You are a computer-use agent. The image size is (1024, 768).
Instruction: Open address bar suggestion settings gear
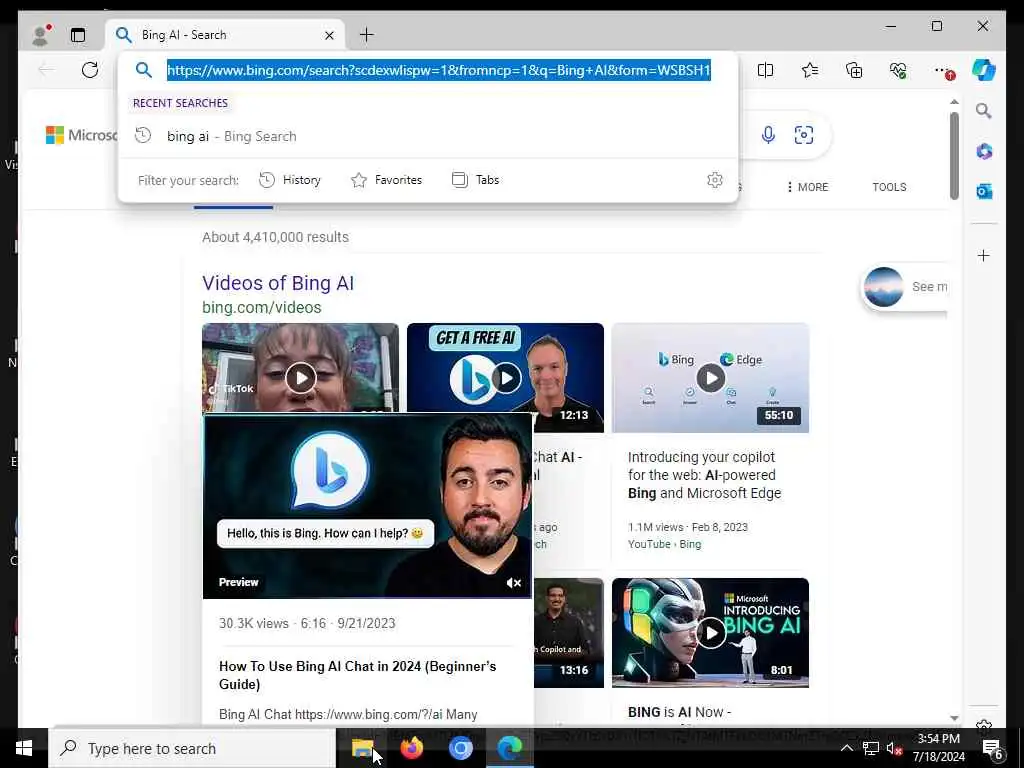(x=714, y=180)
